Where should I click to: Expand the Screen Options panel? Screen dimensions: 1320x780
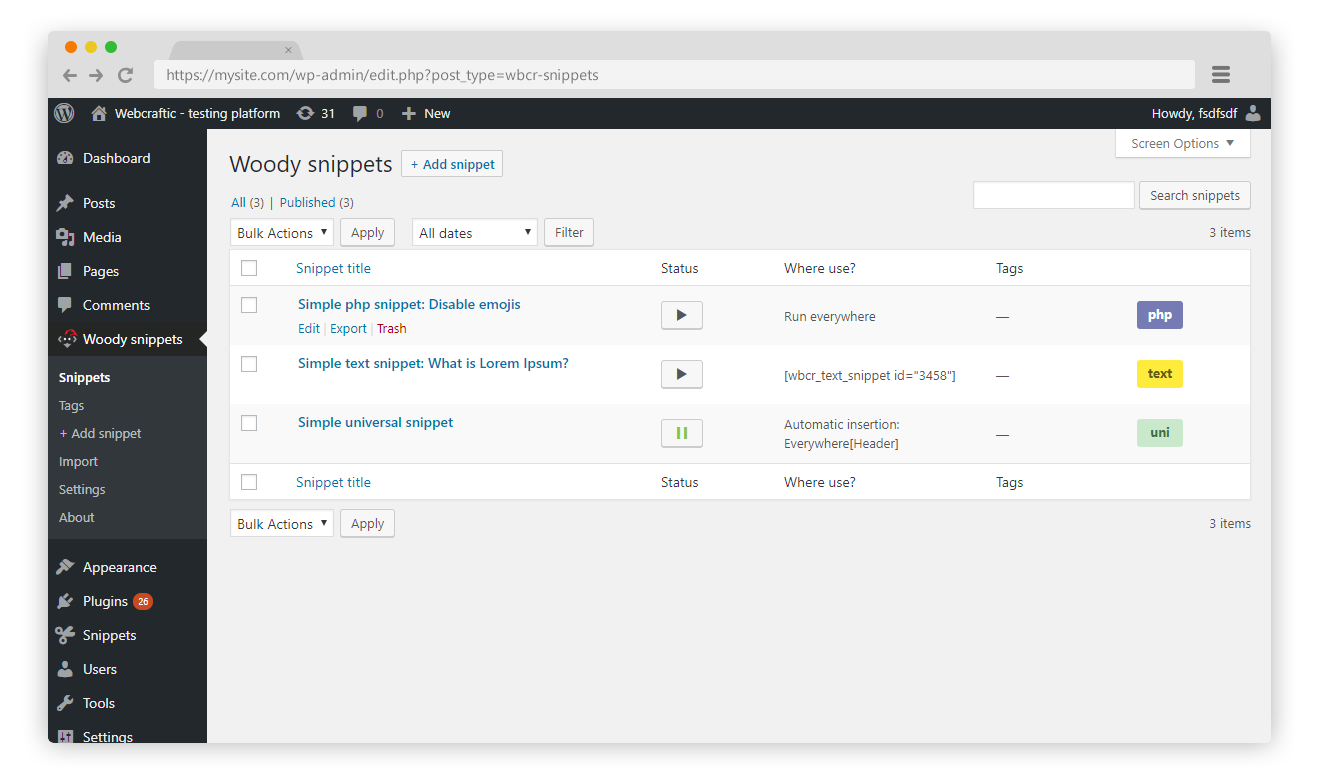click(1182, 143)
